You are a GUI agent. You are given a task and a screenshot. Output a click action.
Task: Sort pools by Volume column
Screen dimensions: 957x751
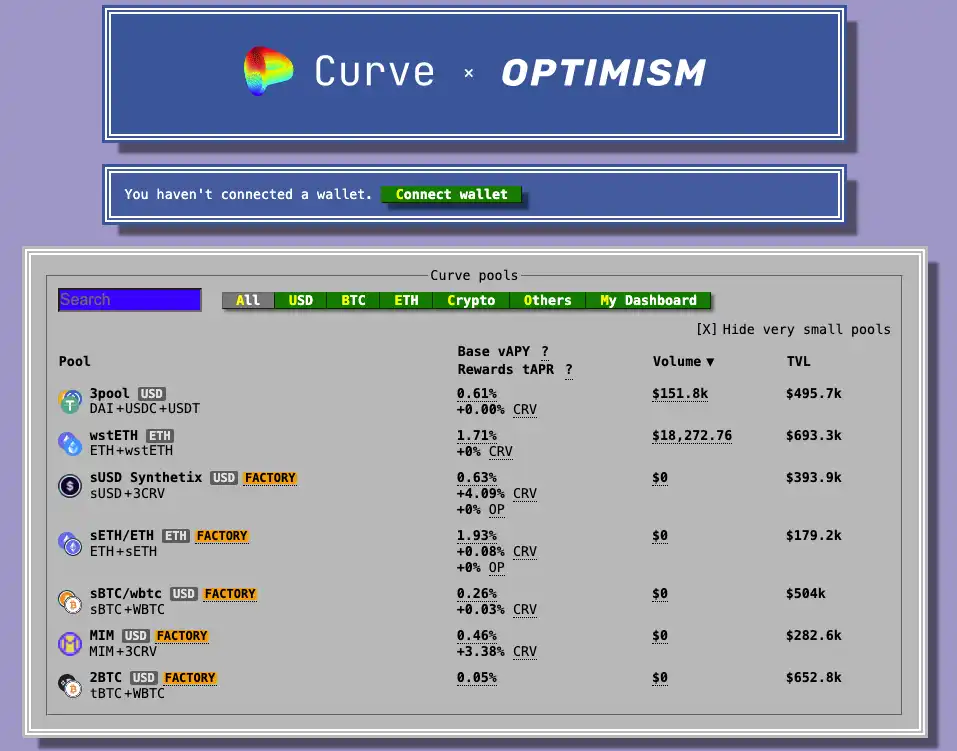click(x=683, y=362)
